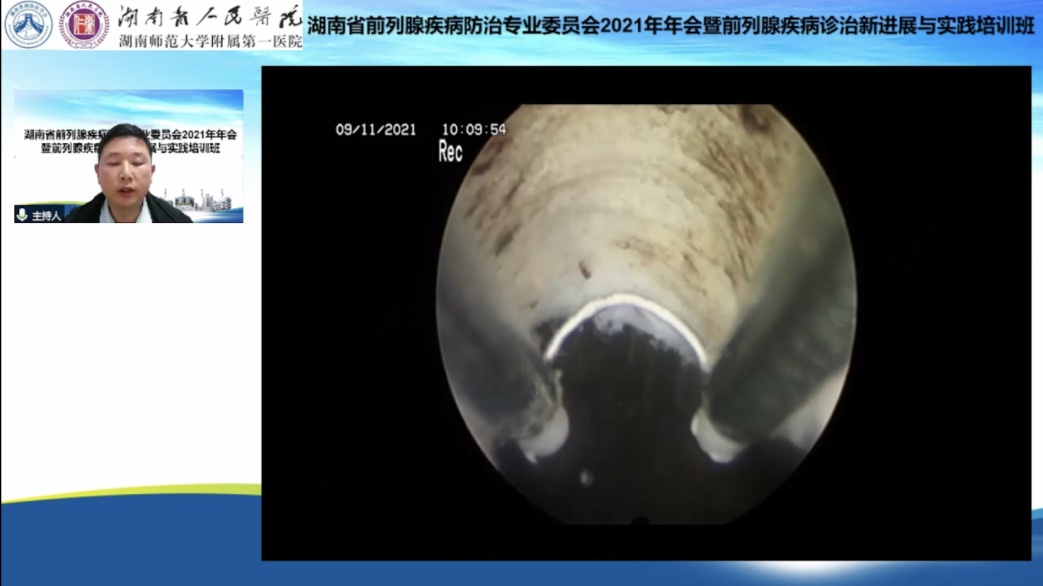The width and height of the screenshot is (1043, 586).
Task: Click the round red hospital seal logo
Action: [x=84, y=25]
